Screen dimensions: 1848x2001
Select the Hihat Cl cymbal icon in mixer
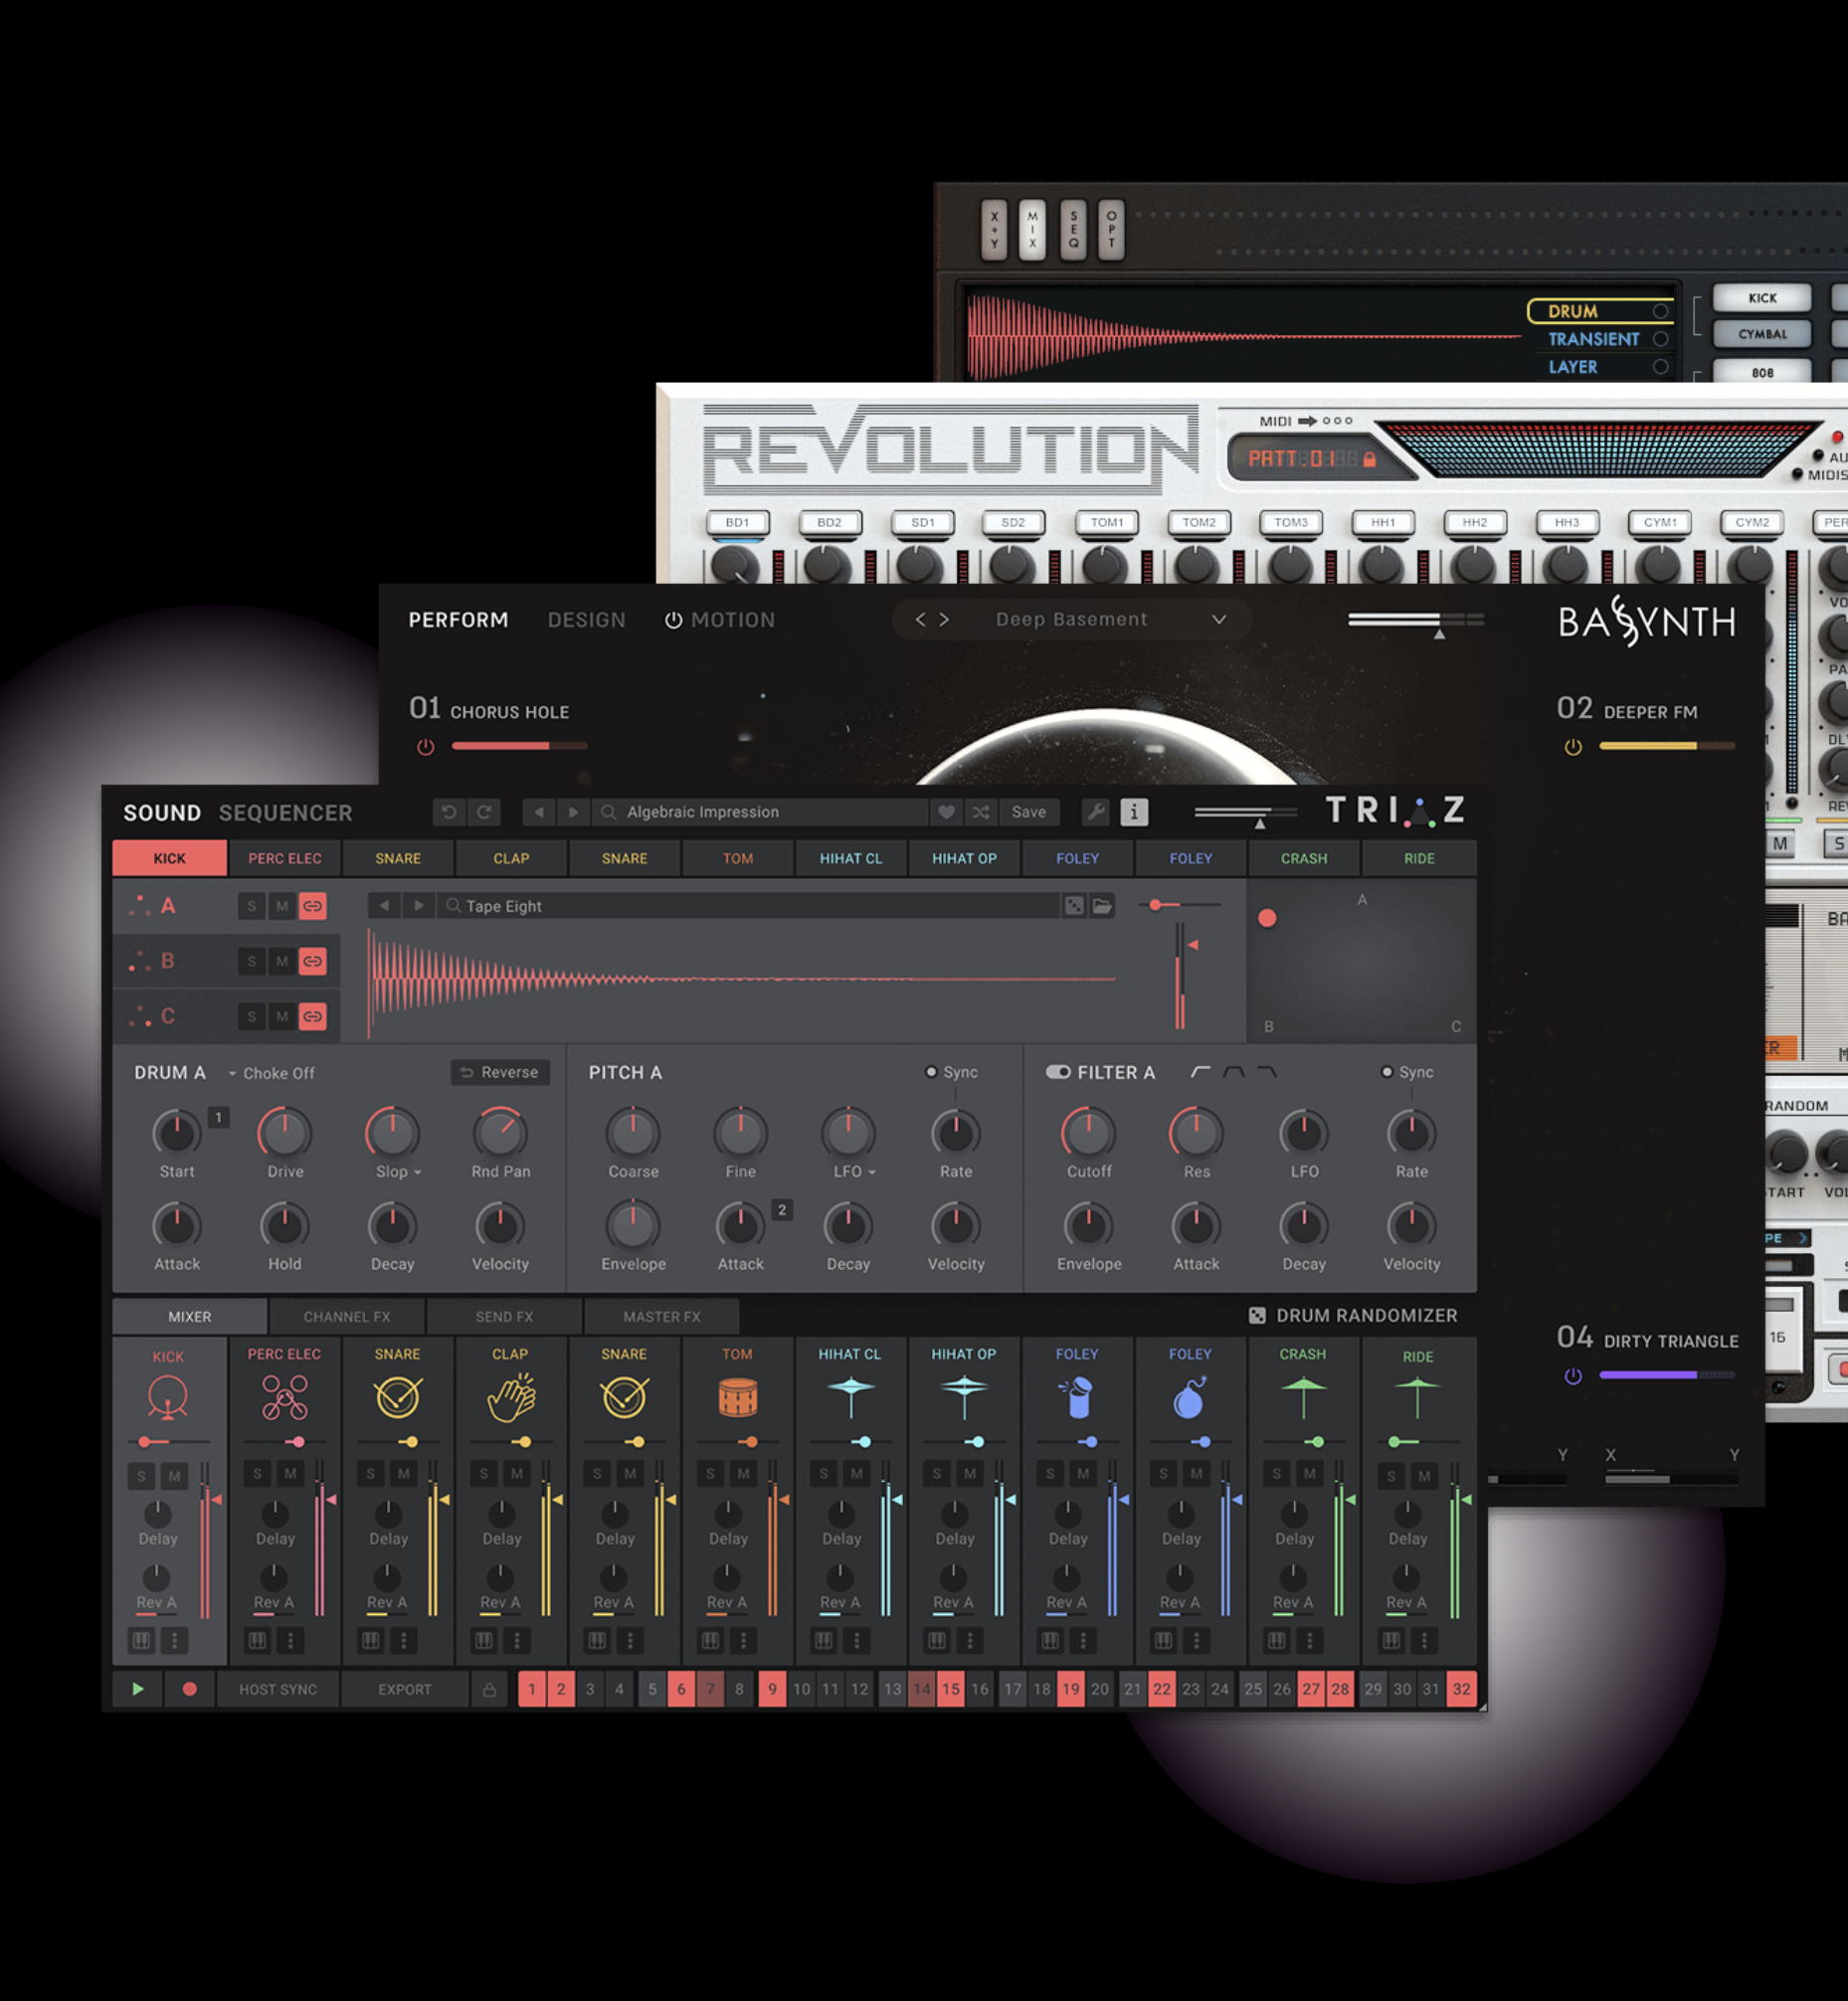coord(851,1396)
